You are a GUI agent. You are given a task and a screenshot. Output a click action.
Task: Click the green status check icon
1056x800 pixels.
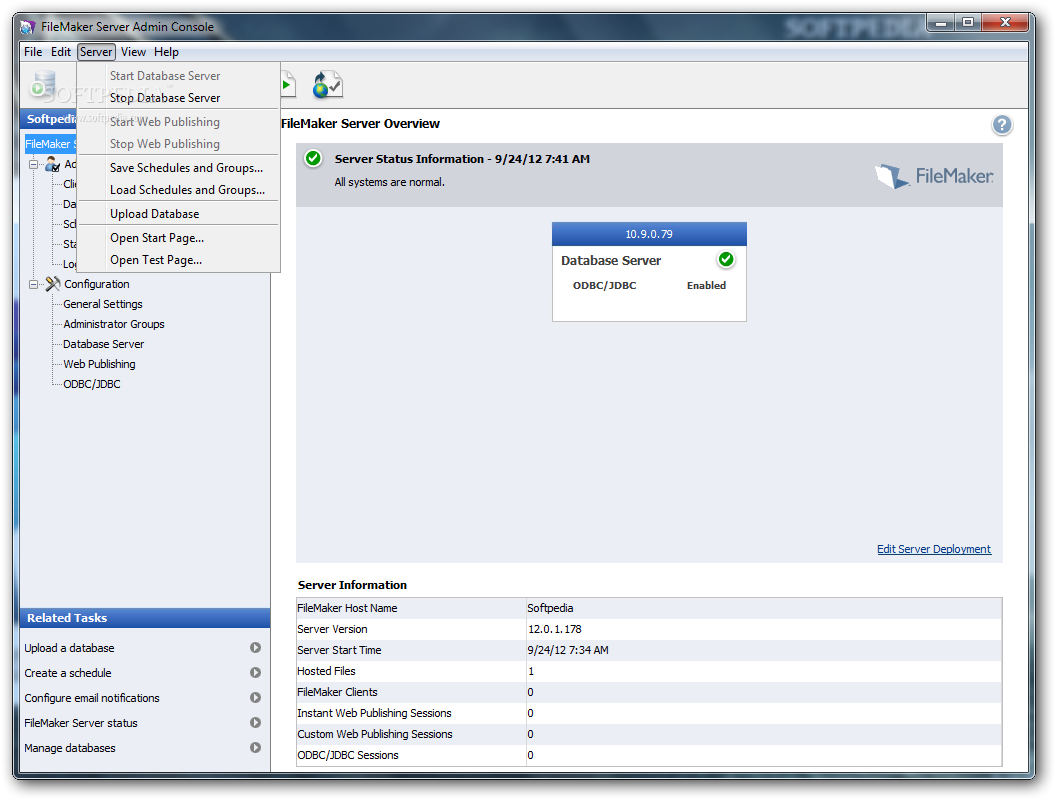point(313,158)
